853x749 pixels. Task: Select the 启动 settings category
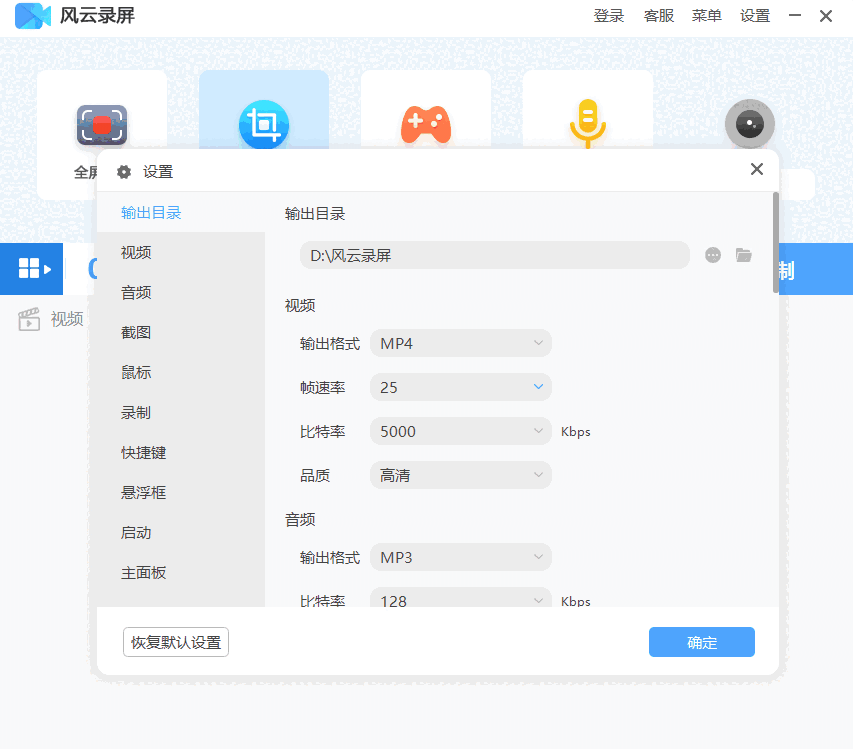(x=181, y=533)
